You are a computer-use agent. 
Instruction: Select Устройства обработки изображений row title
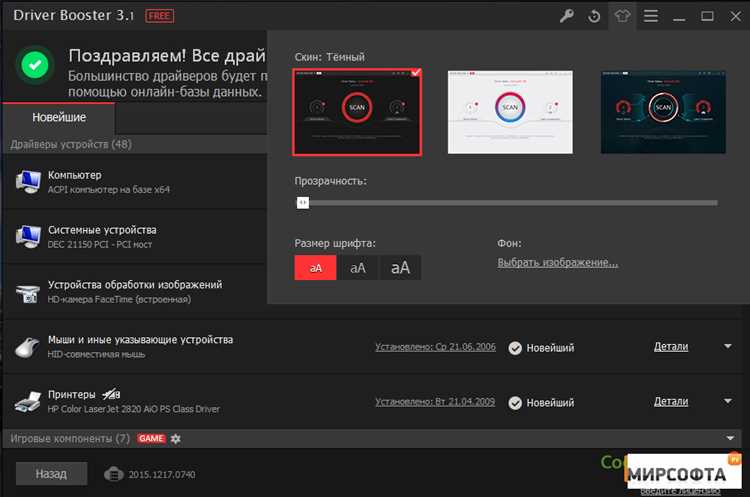point(135,285)
